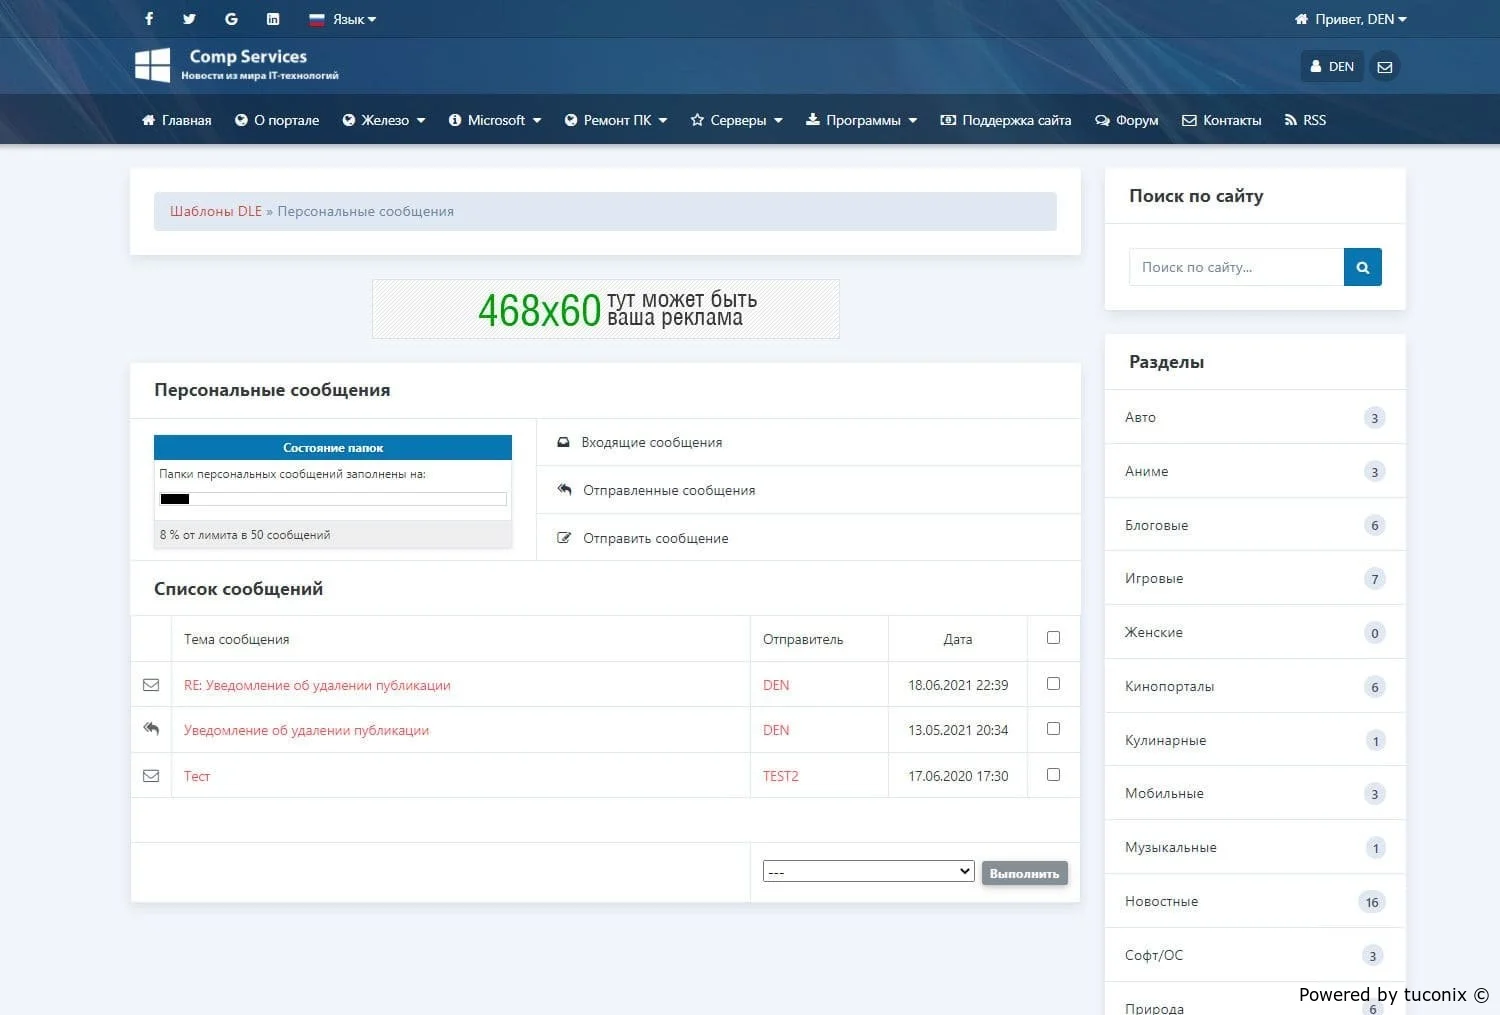Open RSS feed navigation item

pyautogui.click(x=1306, y=120)
